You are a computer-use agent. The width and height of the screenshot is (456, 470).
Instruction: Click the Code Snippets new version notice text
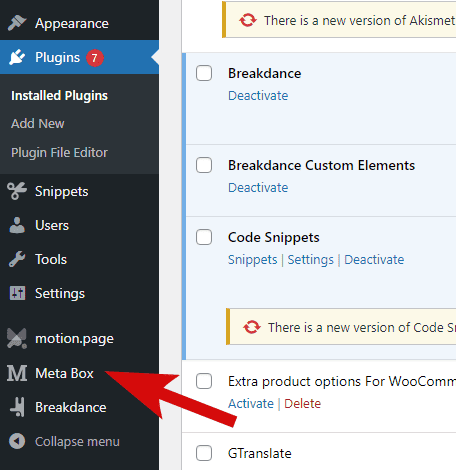click(x=362, y=327)
